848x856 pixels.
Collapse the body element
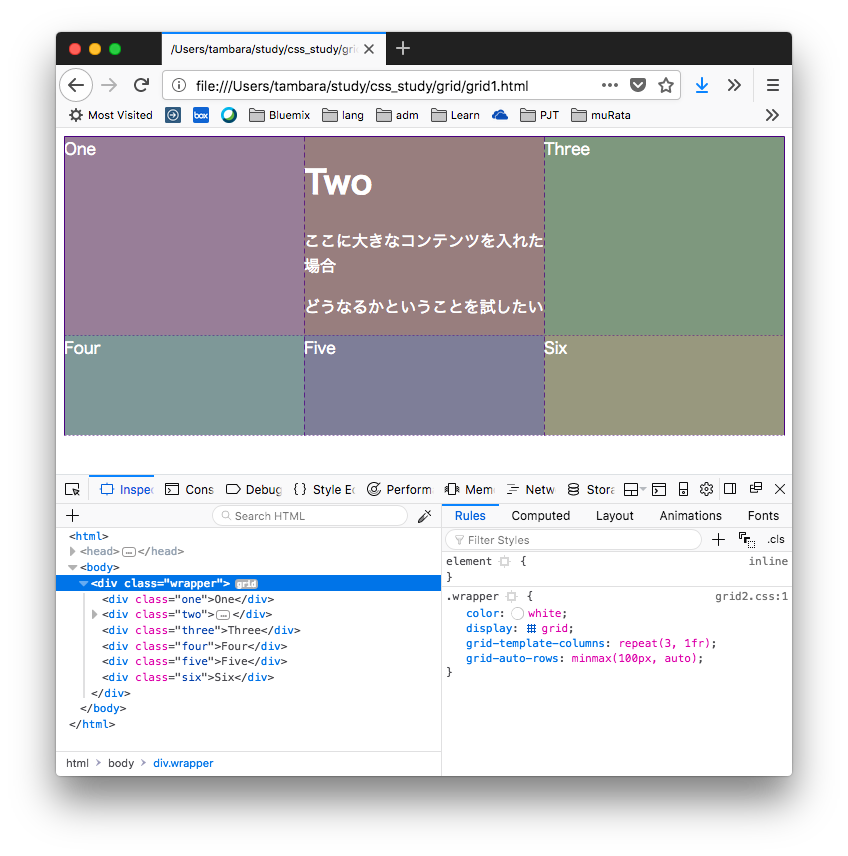(73, 567)
